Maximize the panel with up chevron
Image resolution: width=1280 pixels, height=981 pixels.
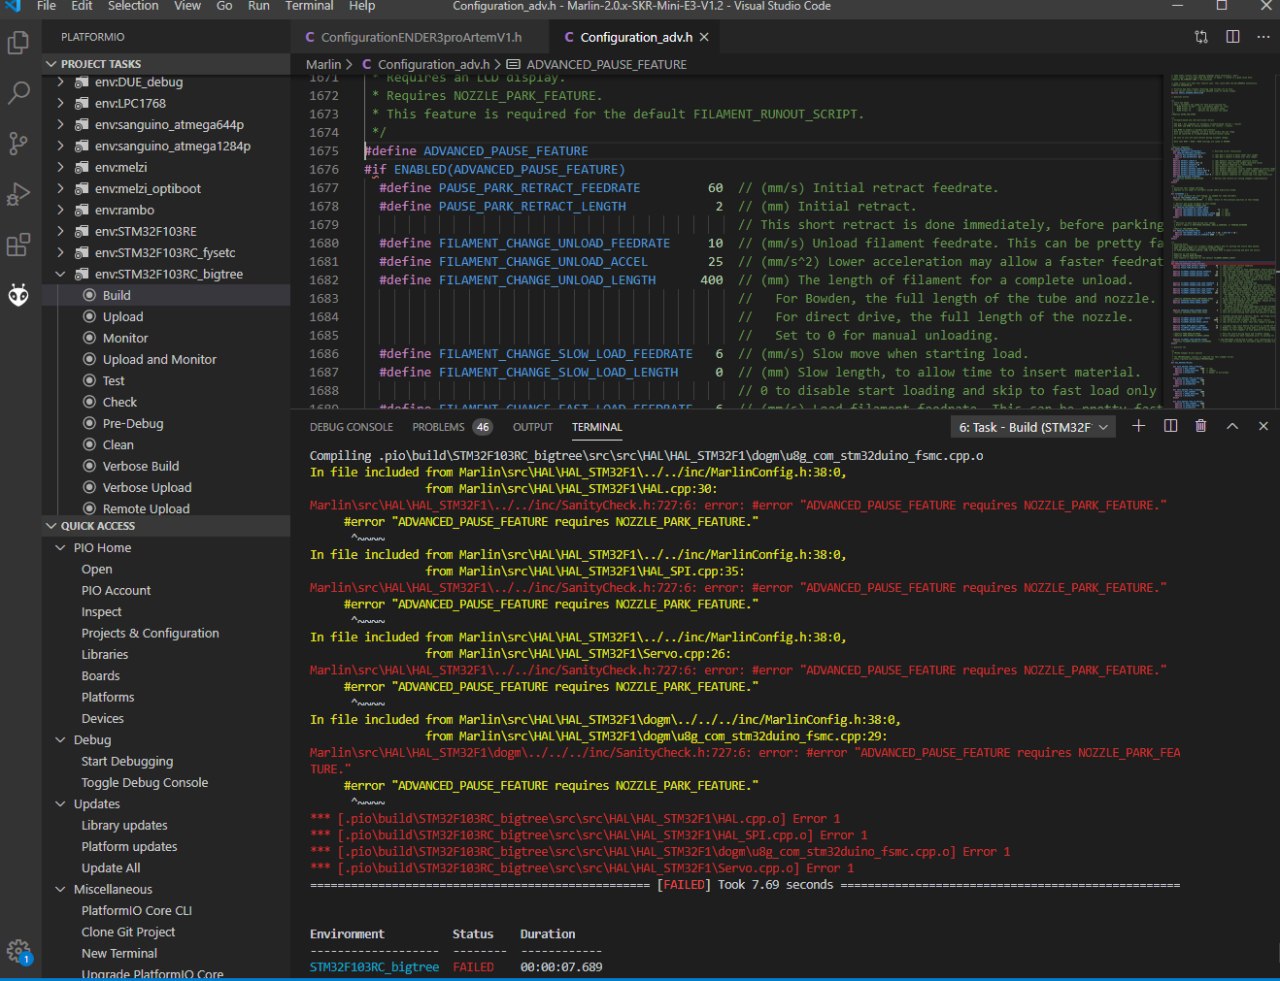pos(1232,426)
